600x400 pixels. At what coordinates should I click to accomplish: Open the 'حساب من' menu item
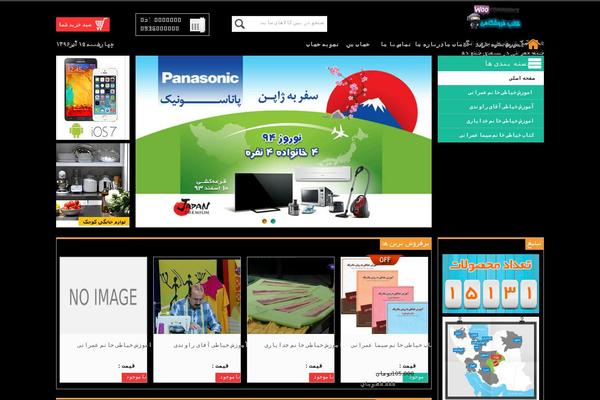(358, 44)
